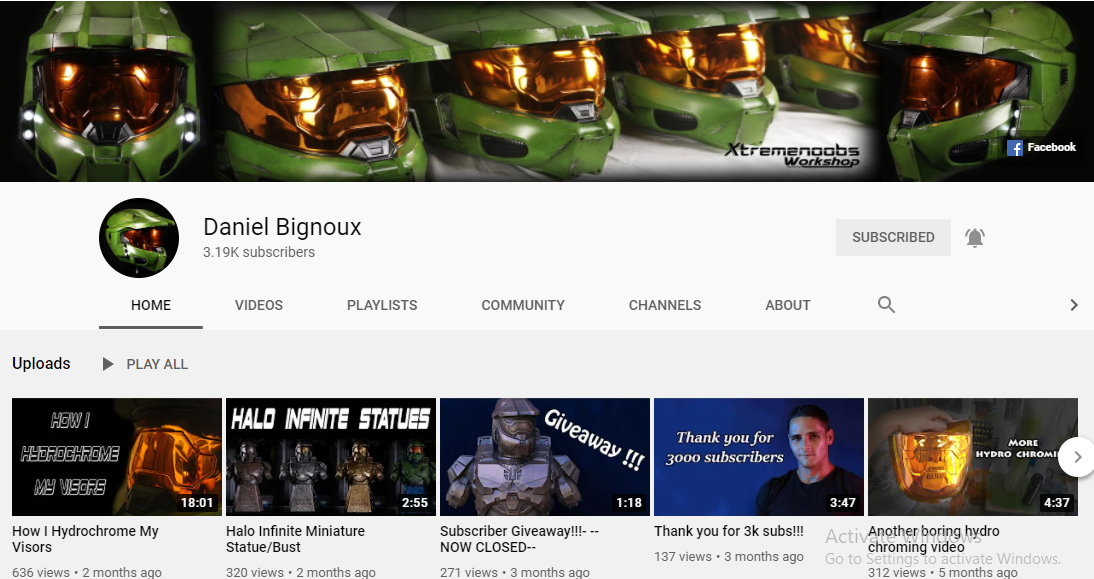Click the 2:55 duration badge
The image size is (1094, 579).
[x=414, y=502]
